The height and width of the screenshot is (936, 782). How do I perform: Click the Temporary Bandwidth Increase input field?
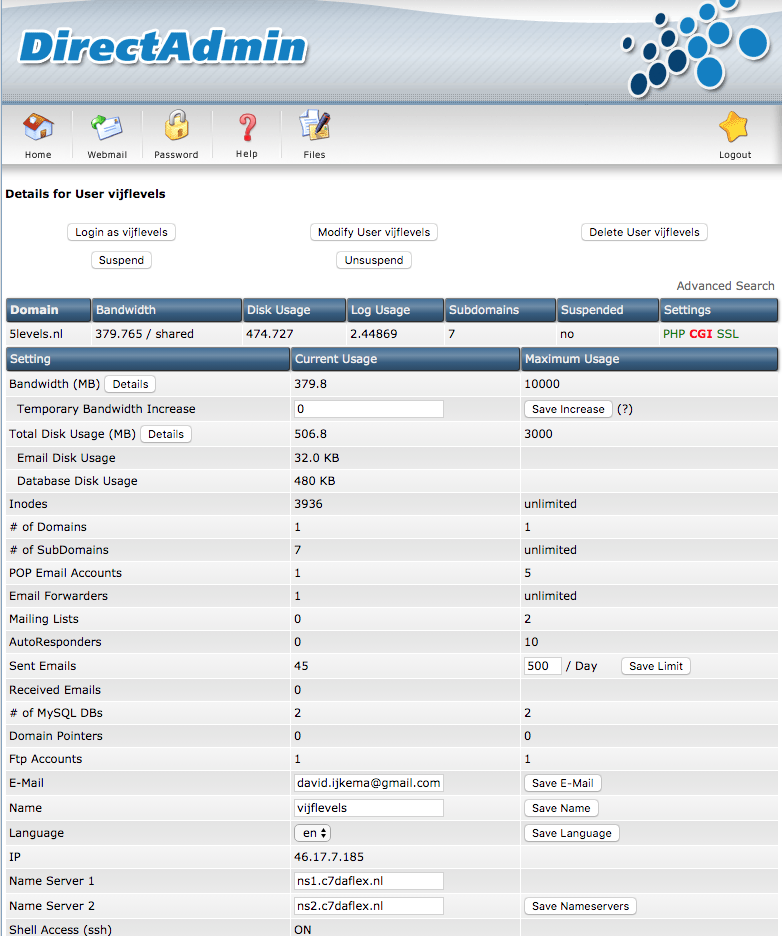[x=368, y=409]
